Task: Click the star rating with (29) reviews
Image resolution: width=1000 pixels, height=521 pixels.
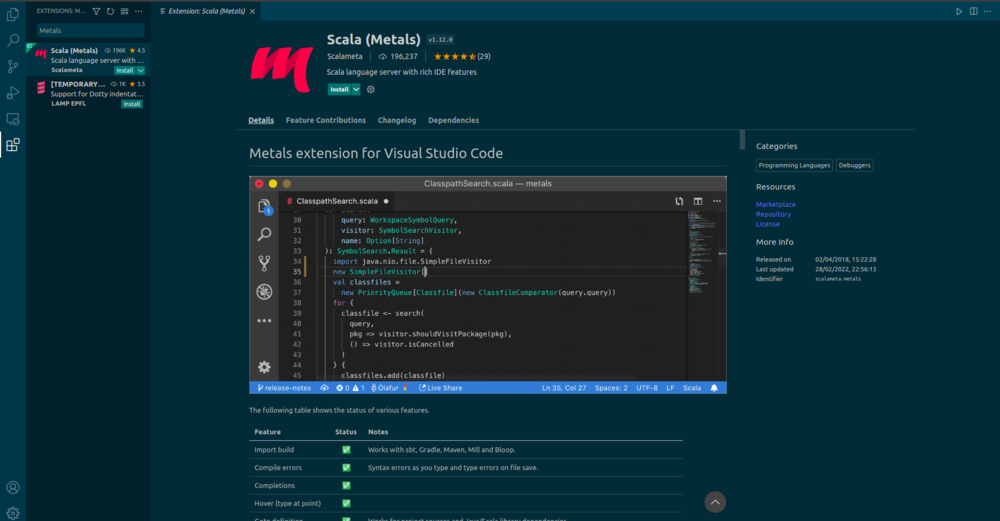Action: coord(462,56)
